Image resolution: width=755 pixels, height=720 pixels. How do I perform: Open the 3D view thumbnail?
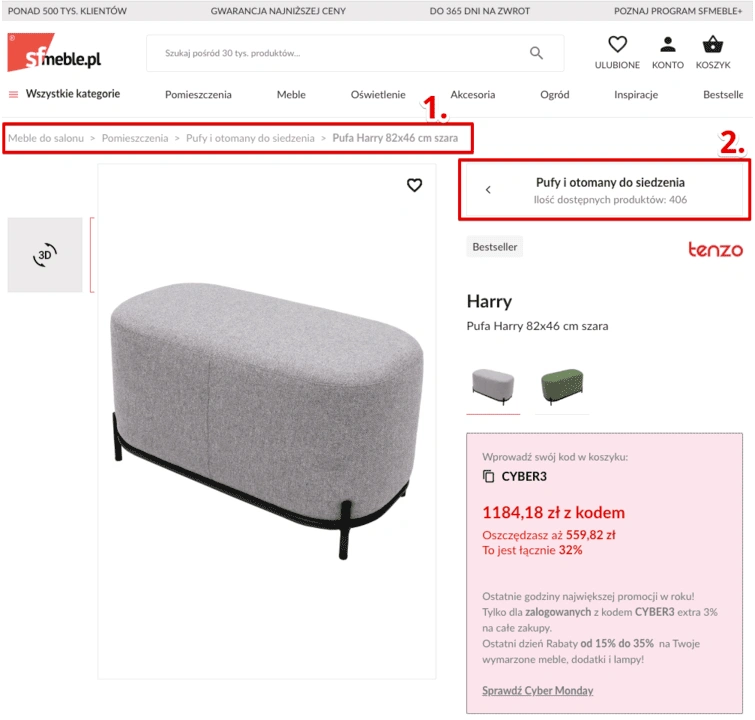[45, 254]
